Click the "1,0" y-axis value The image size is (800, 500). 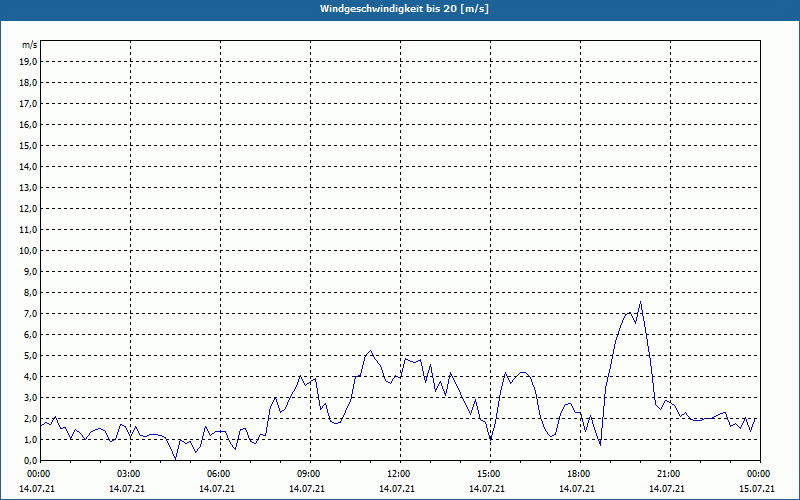click(30, 439)
